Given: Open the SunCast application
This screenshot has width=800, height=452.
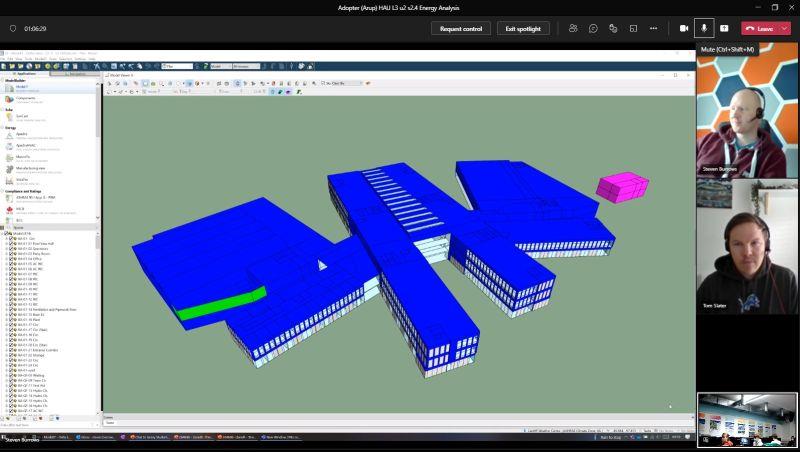Looking at the screenshot, I should (x=22, y=116).
